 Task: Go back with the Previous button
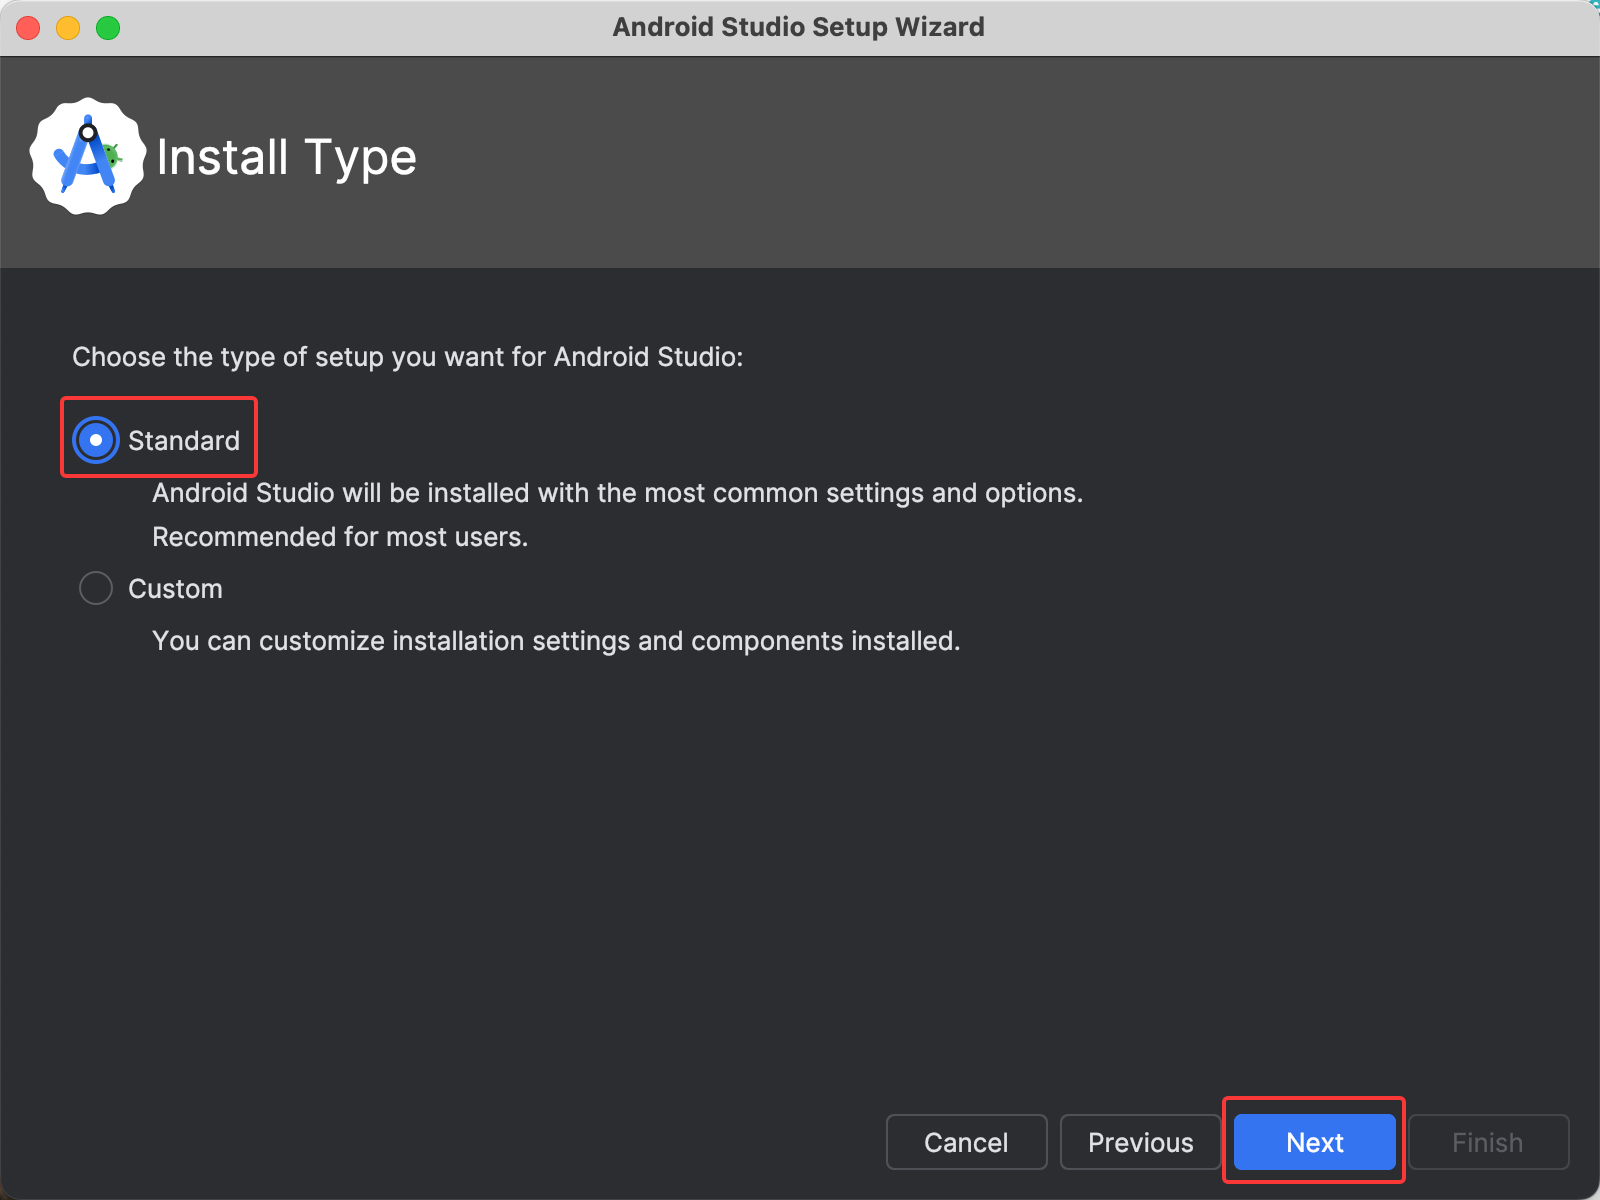click(x=1140, y=1142)
